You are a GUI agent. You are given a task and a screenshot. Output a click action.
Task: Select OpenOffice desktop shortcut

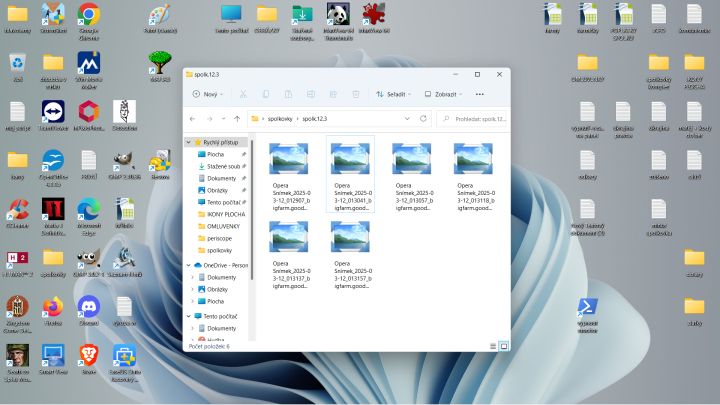53,168
